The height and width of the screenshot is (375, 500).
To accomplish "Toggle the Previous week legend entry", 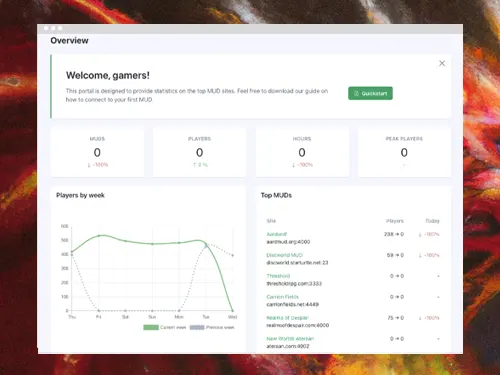I will 212,327.
